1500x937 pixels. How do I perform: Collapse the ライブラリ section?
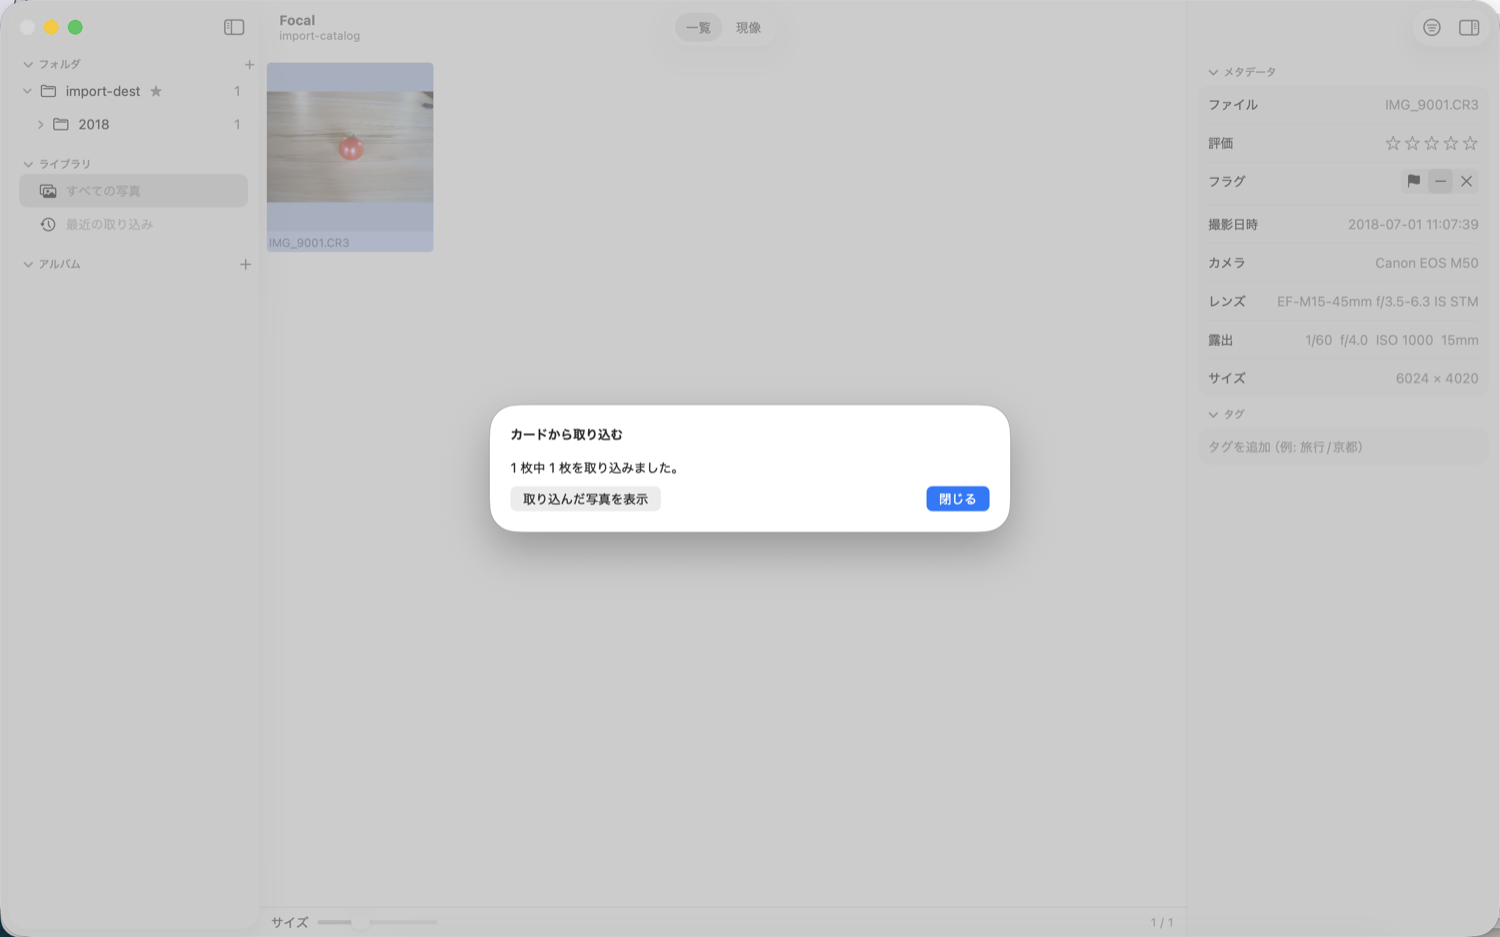click(28, 164)
